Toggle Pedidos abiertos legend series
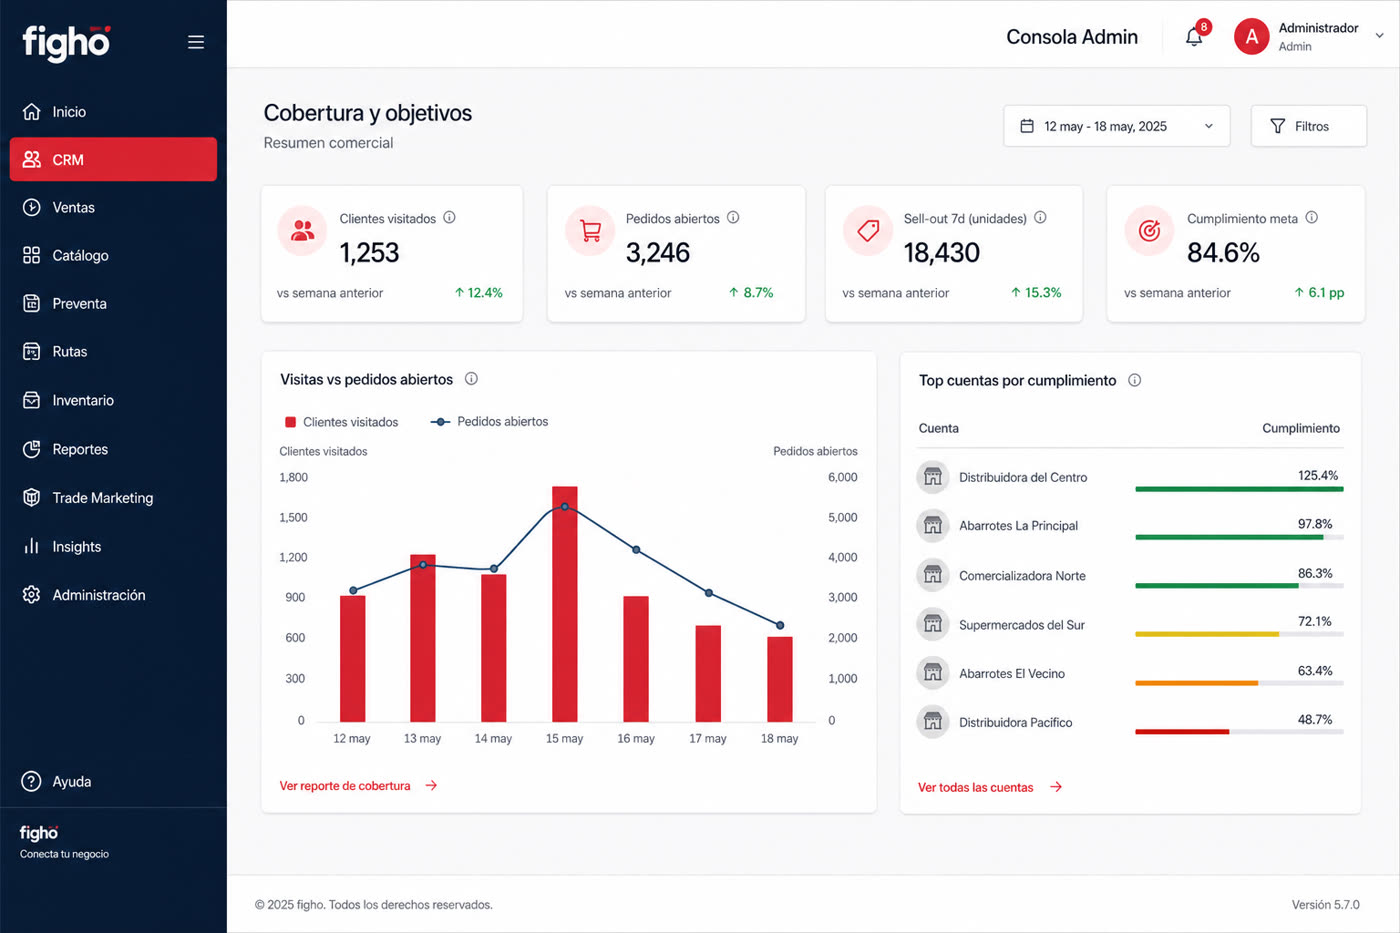The image size is (1400, 933). pos(489,422)
